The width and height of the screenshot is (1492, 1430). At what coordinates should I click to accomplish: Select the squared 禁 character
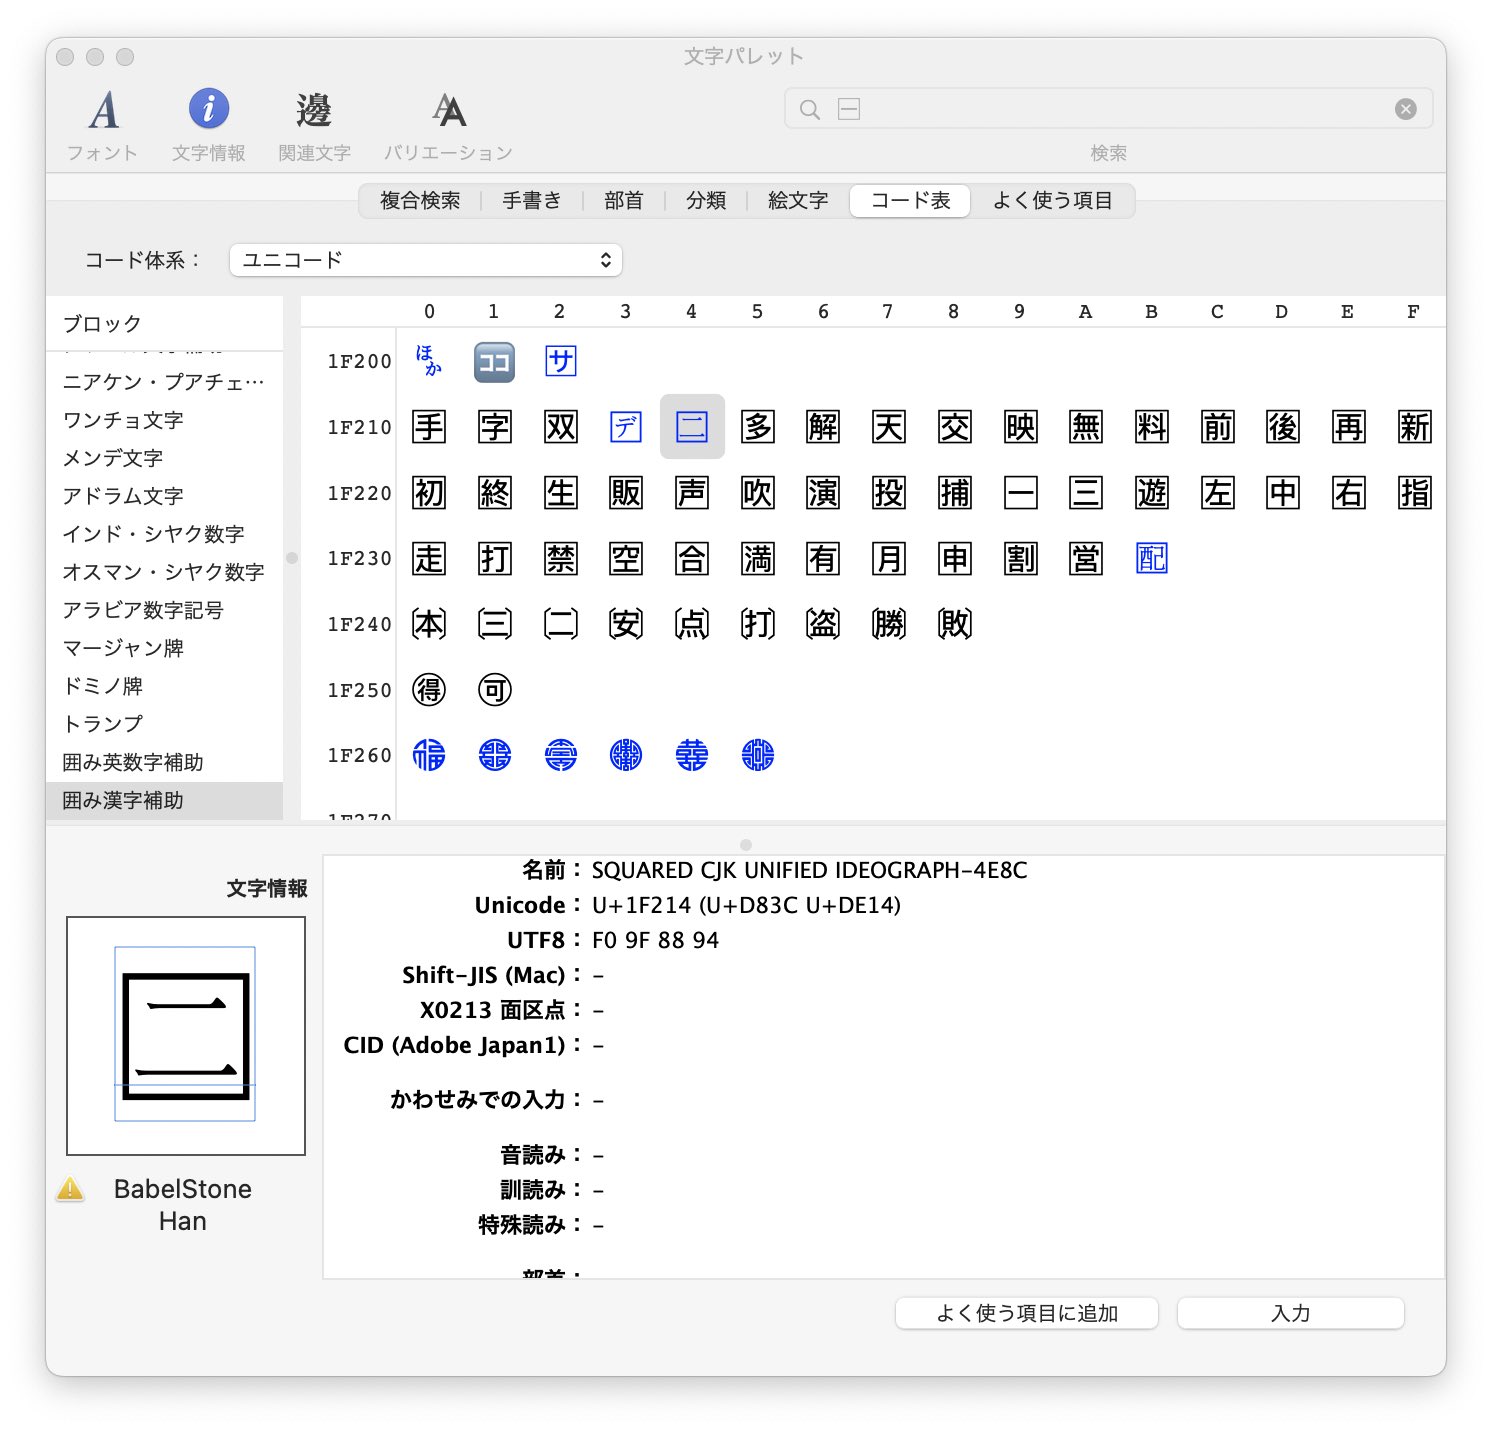pyautogui.click(x=560, y=558)
